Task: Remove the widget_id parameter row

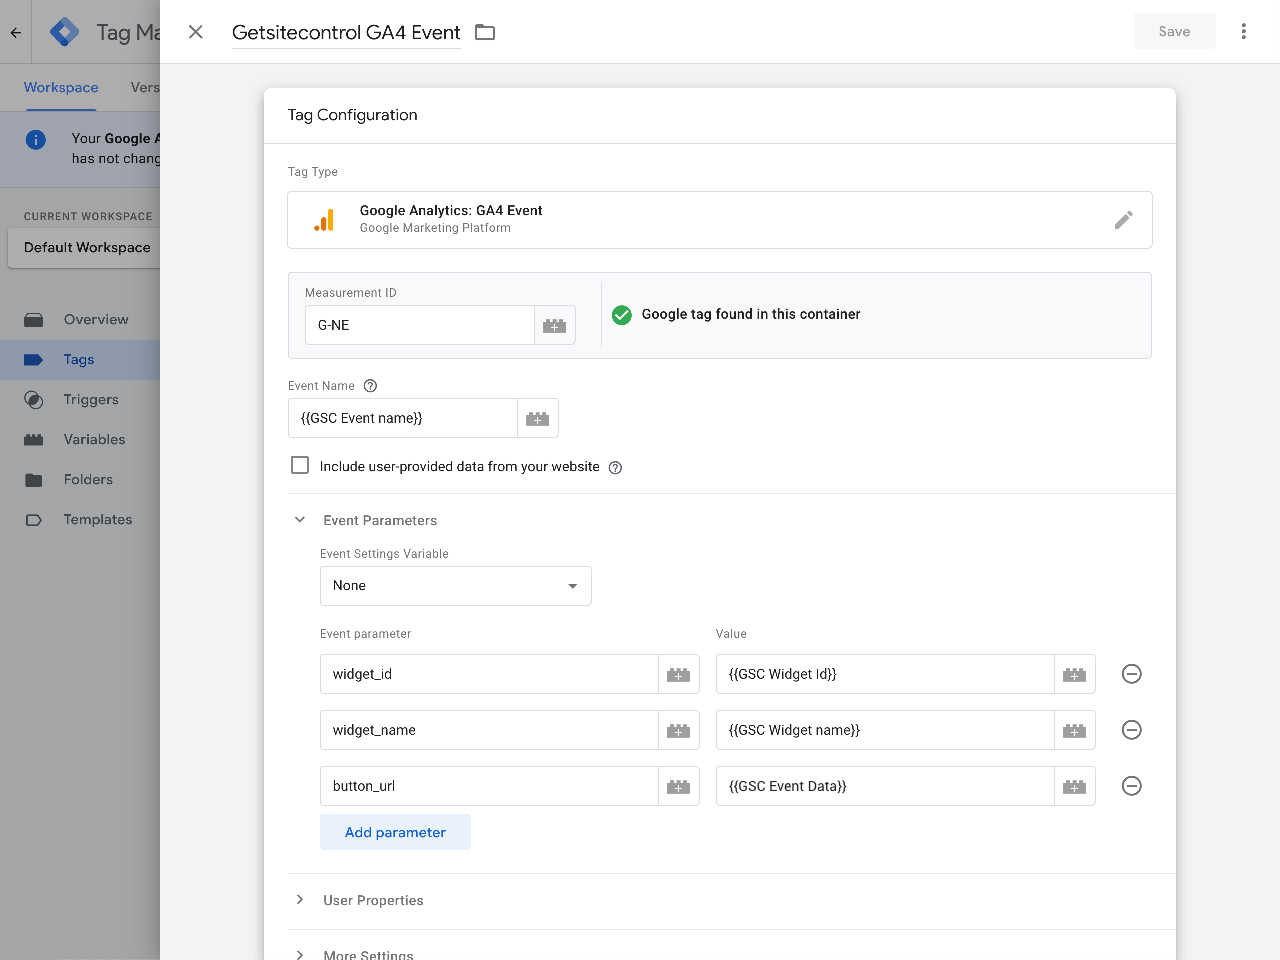Action: [x=1131, y=674]
